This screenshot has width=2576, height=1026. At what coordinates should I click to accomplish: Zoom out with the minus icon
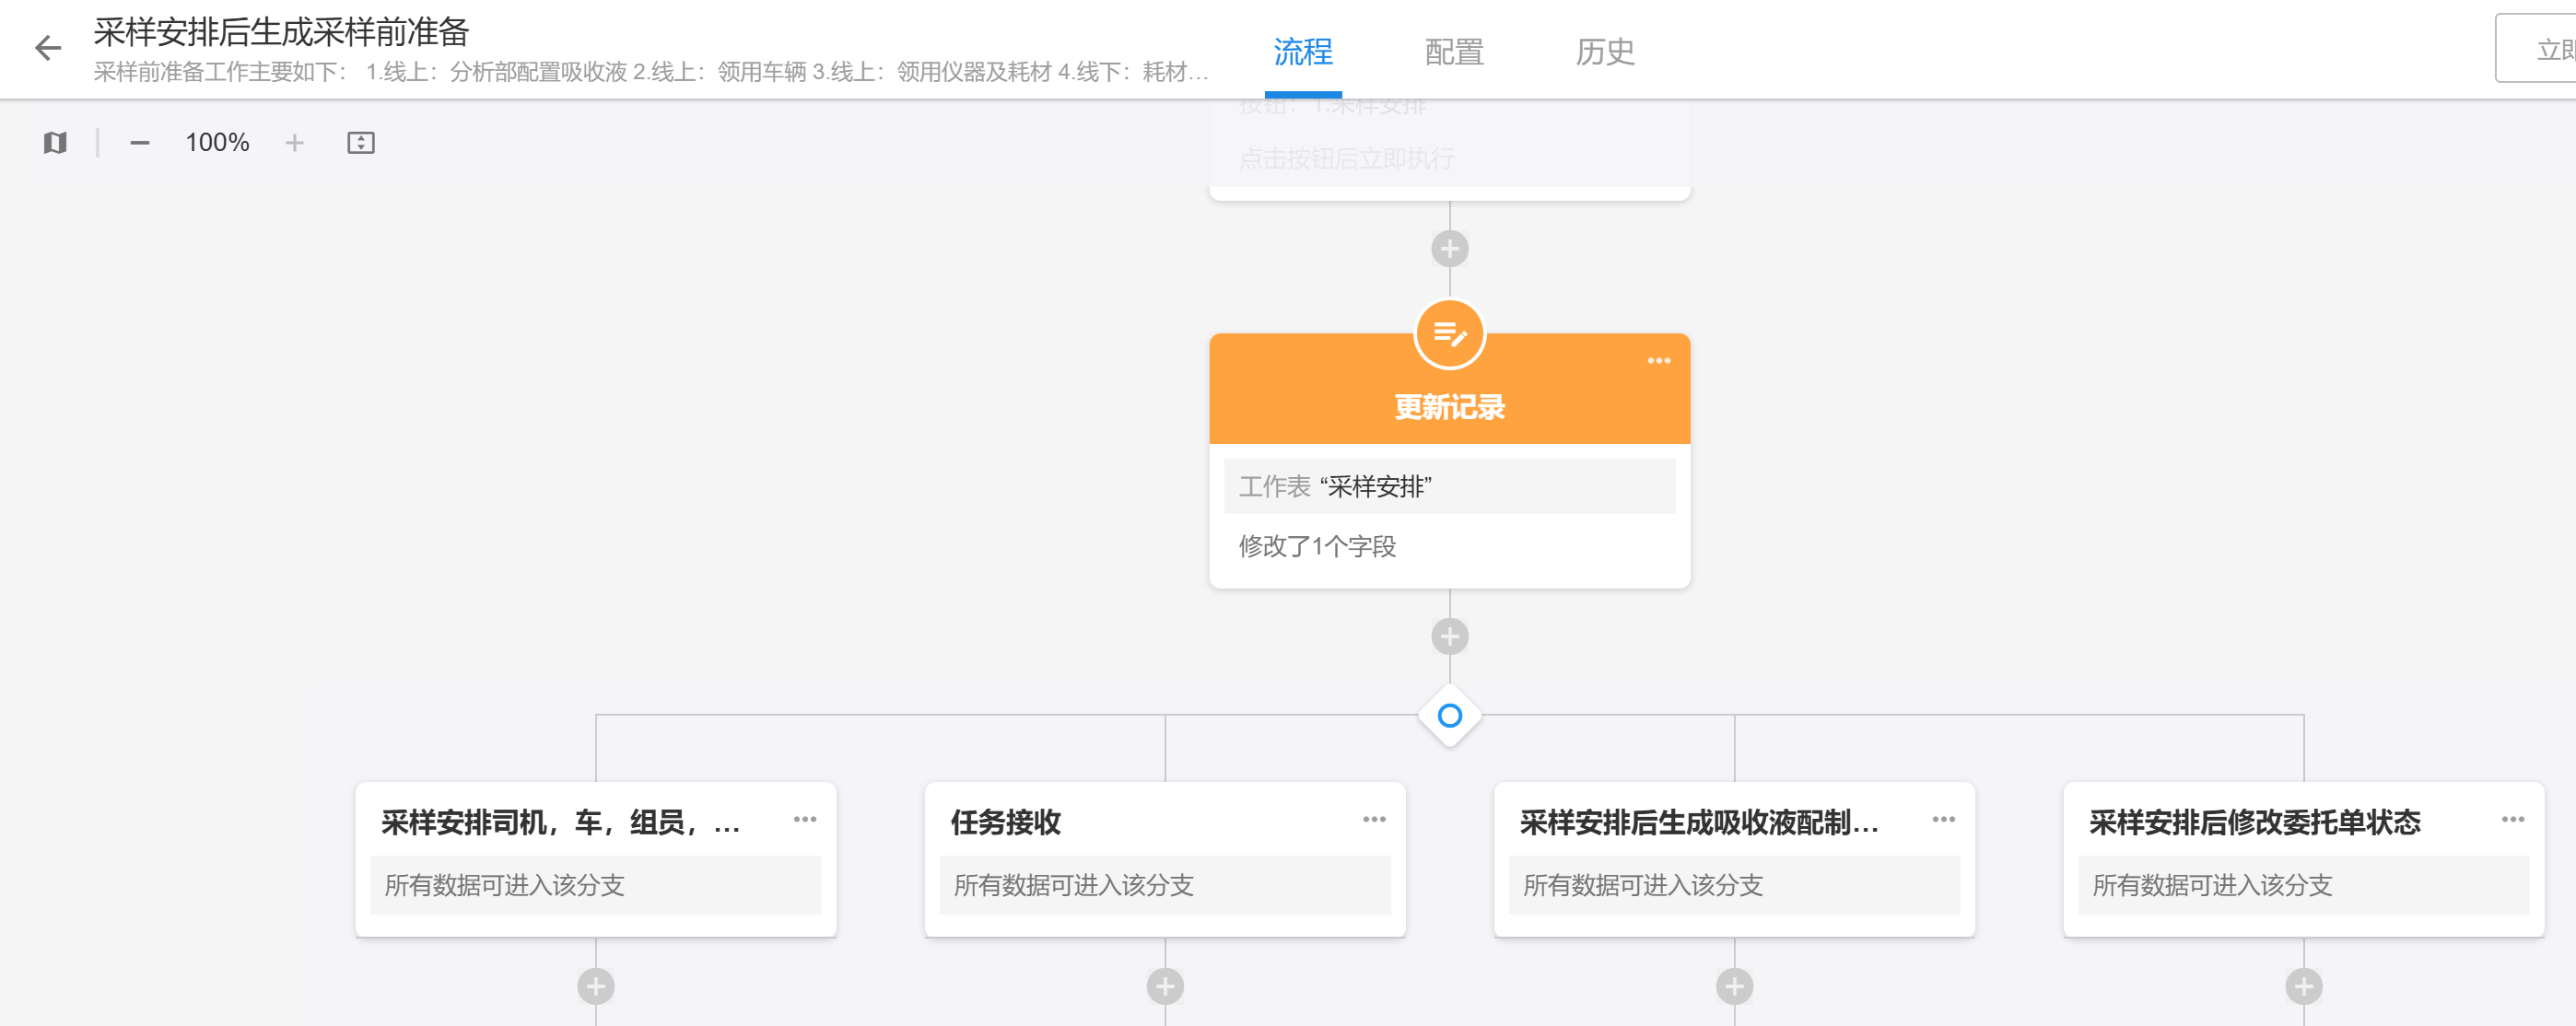pyautogui.click(x=140, y=143)
